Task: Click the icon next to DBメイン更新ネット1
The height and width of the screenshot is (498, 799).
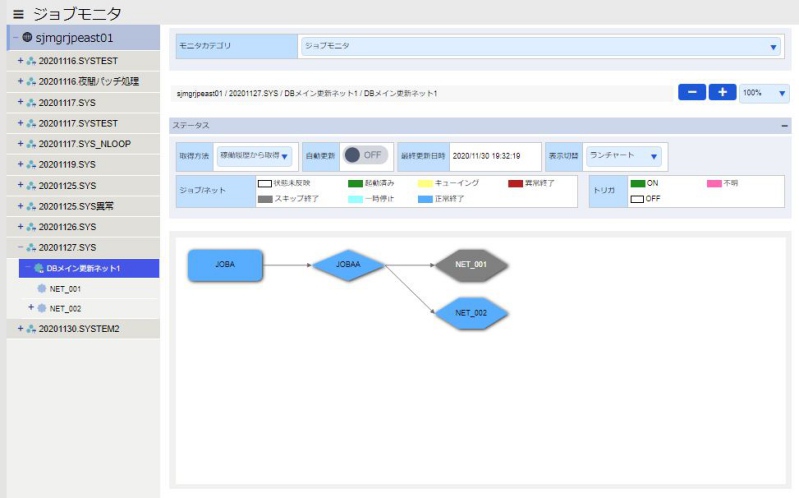Action: coord(39,268)
